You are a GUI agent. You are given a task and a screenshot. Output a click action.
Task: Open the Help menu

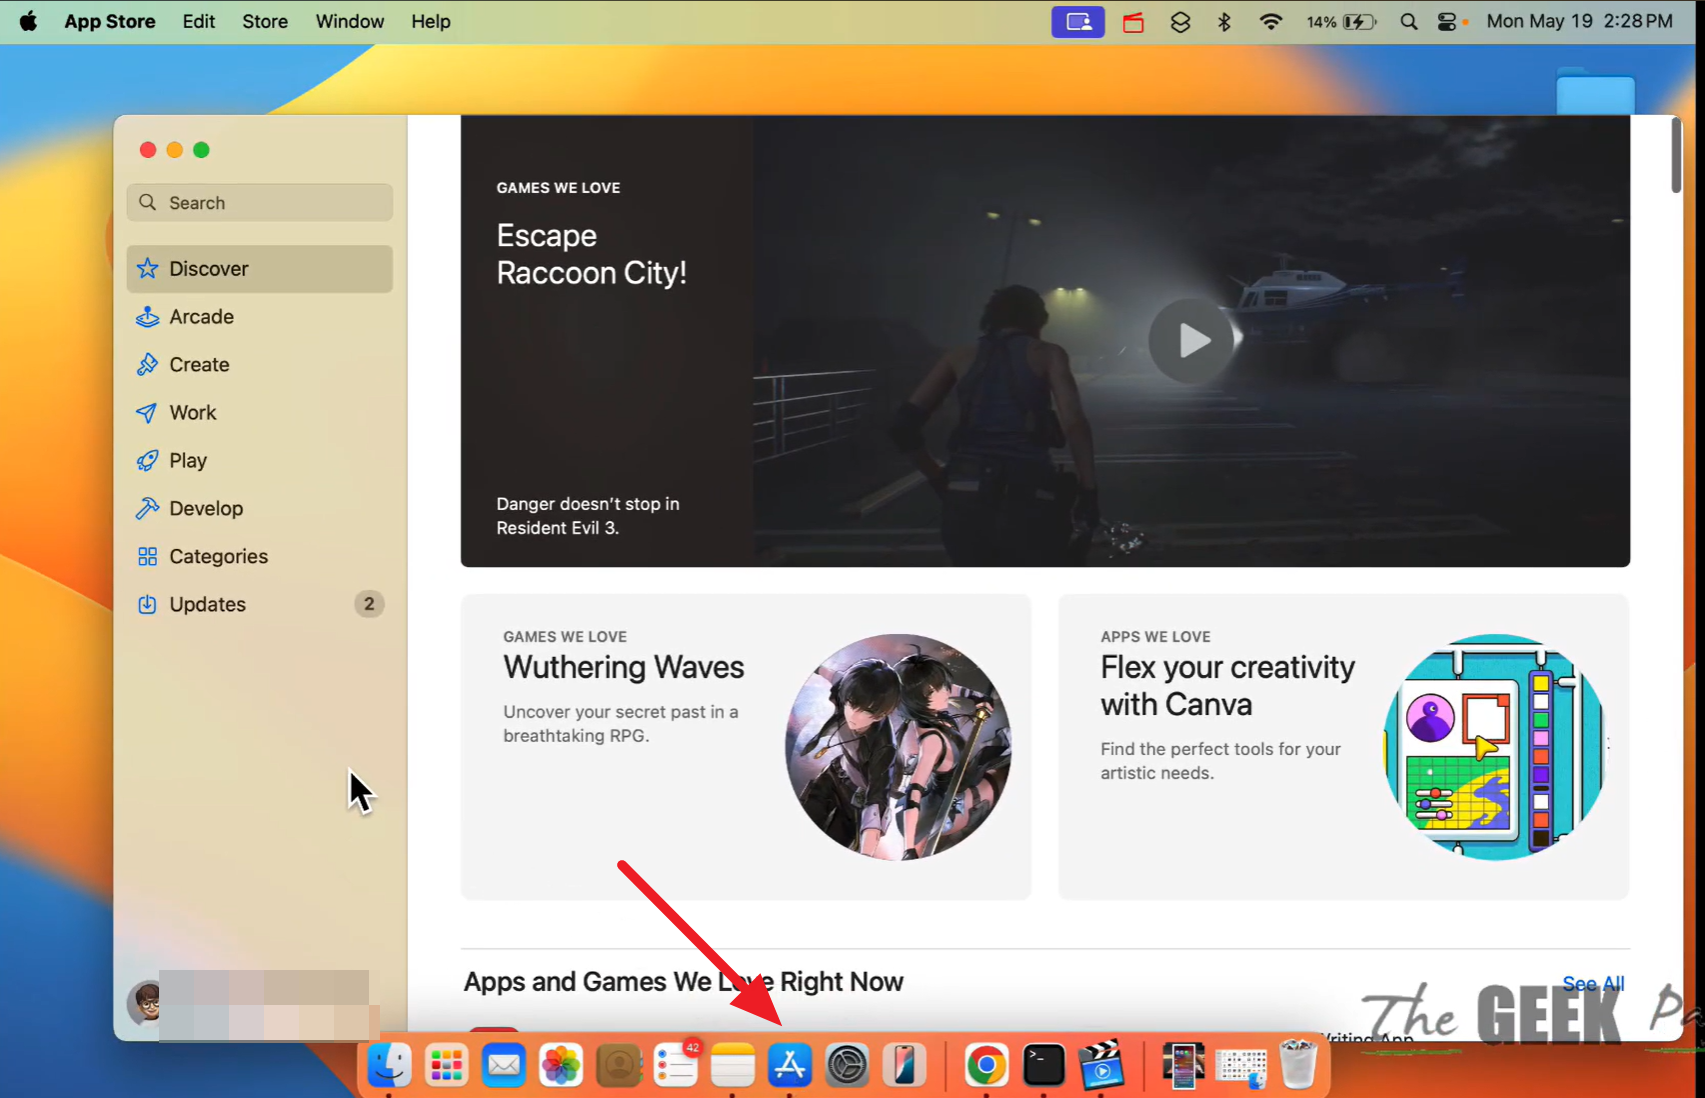click(431, 21)
